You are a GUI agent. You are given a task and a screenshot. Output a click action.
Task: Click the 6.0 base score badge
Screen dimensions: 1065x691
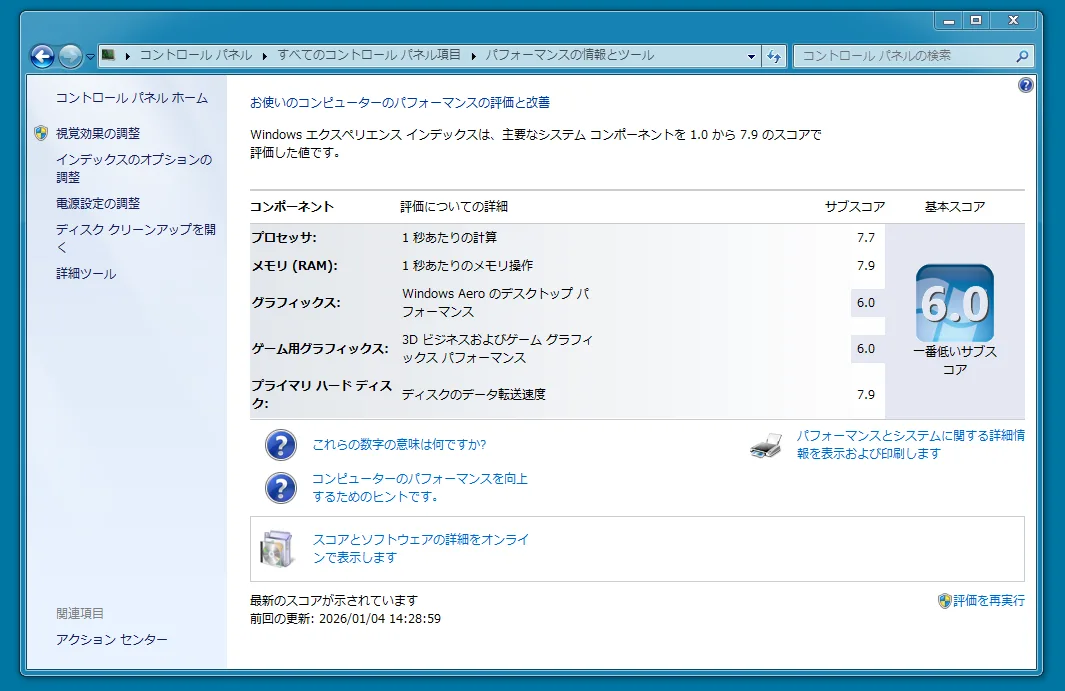click(x=954, y=304)
